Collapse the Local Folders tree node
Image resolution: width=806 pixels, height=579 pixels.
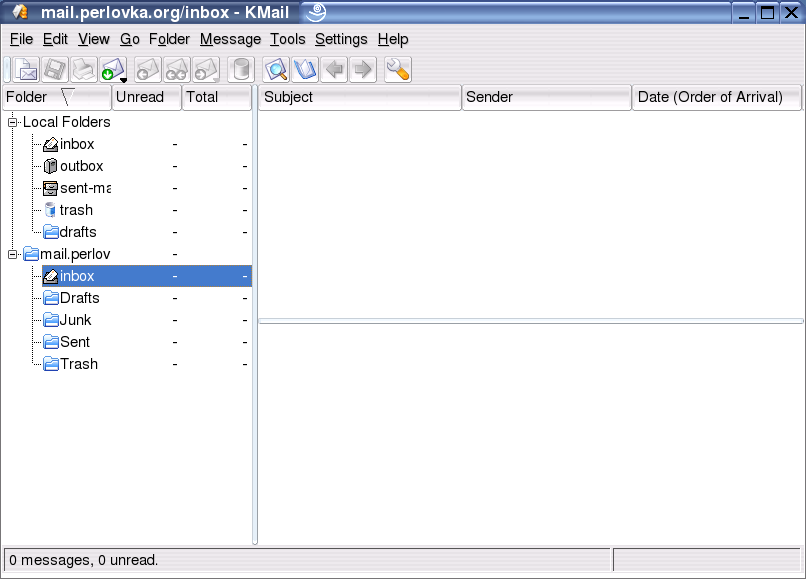coord(12,122)
